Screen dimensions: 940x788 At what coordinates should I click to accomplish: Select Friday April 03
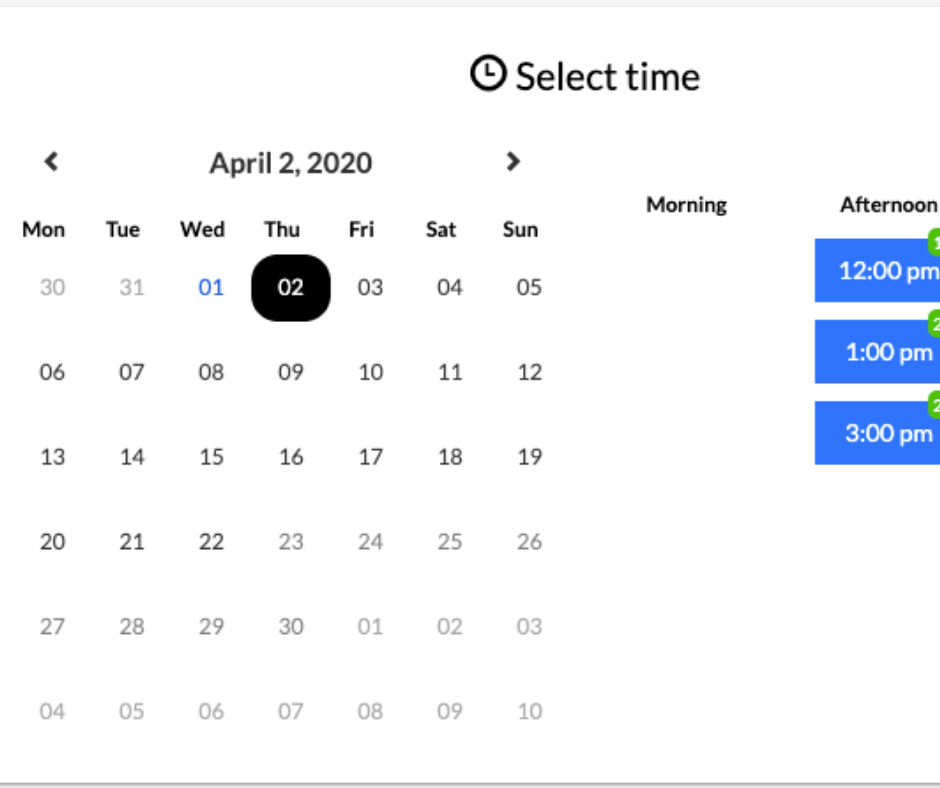pyautogui.click(x=370, y=287)
